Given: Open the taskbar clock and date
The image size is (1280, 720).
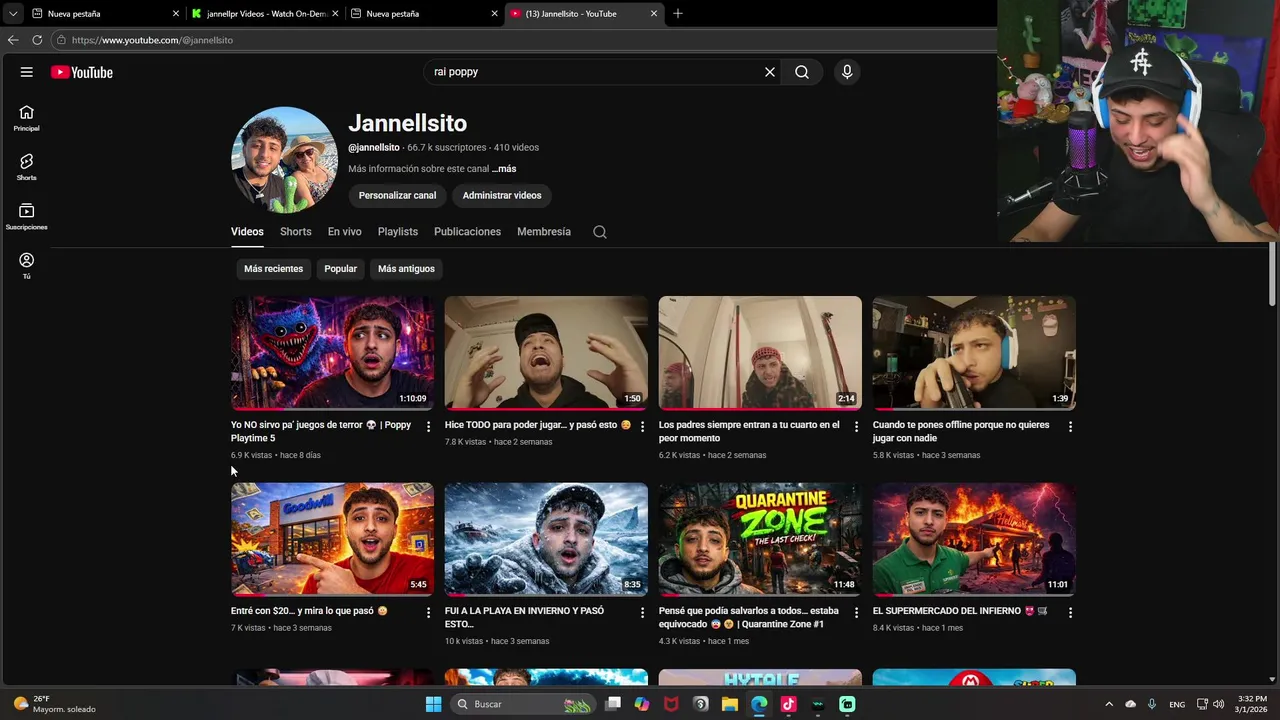Looking at the screenshot, I should pyautogui.click(x=1252, y=704).
